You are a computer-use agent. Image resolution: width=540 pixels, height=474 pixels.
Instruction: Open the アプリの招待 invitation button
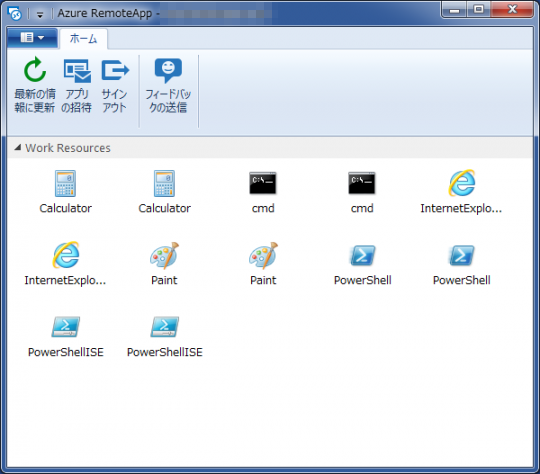click(x=76, y=85)
